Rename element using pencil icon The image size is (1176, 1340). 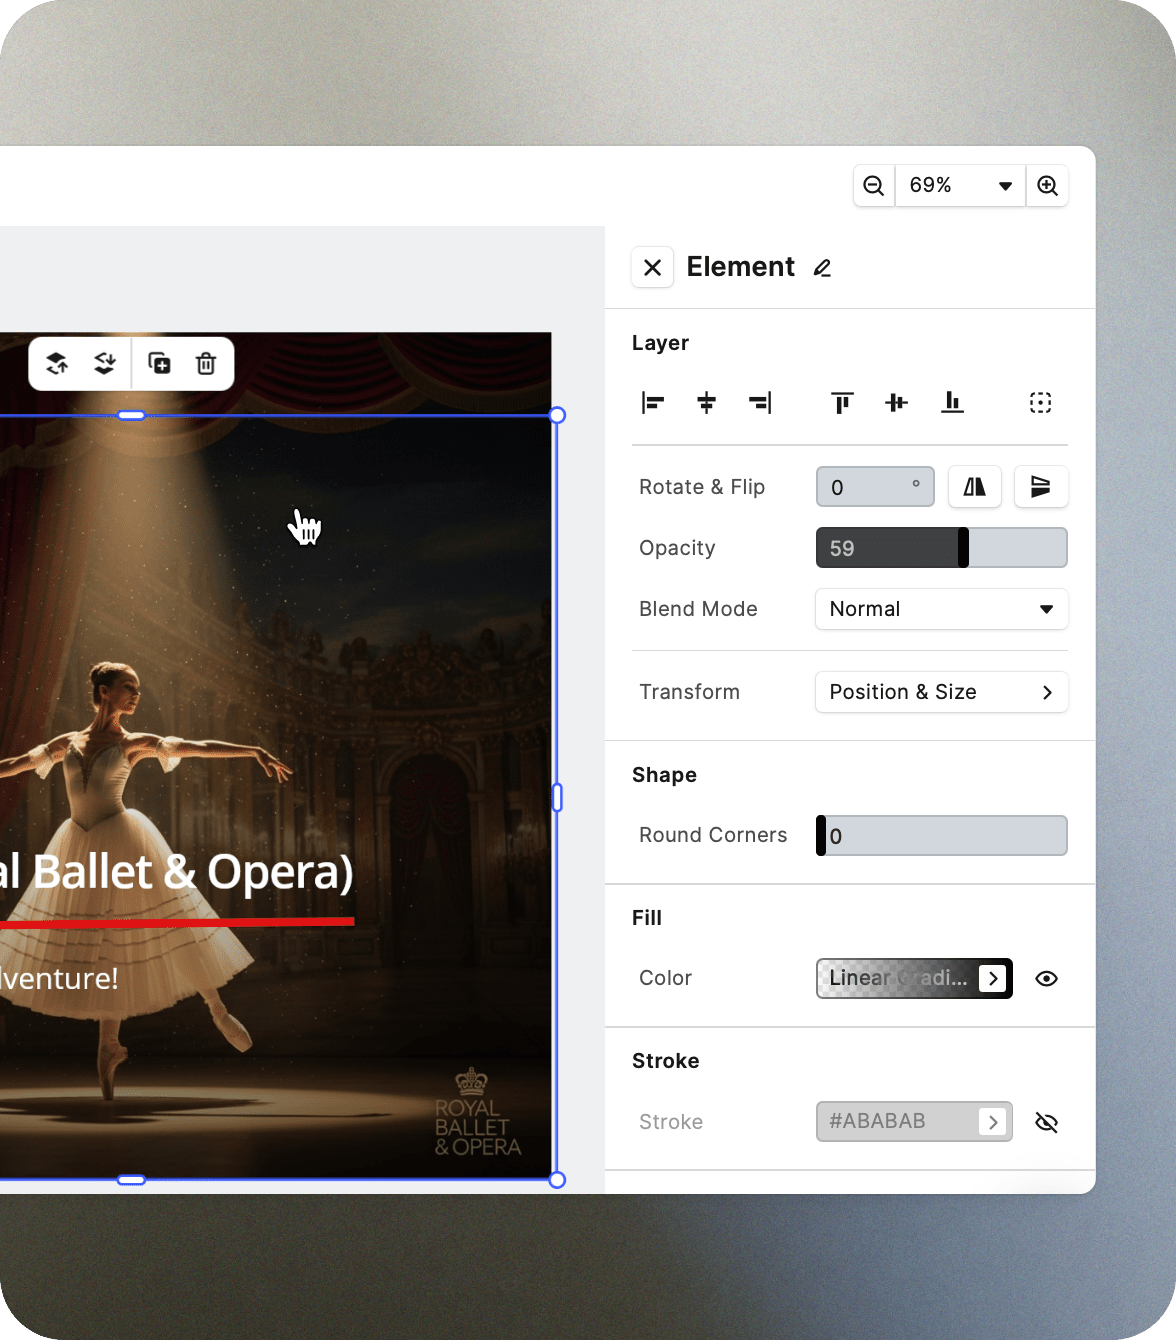tap(822, 268)
